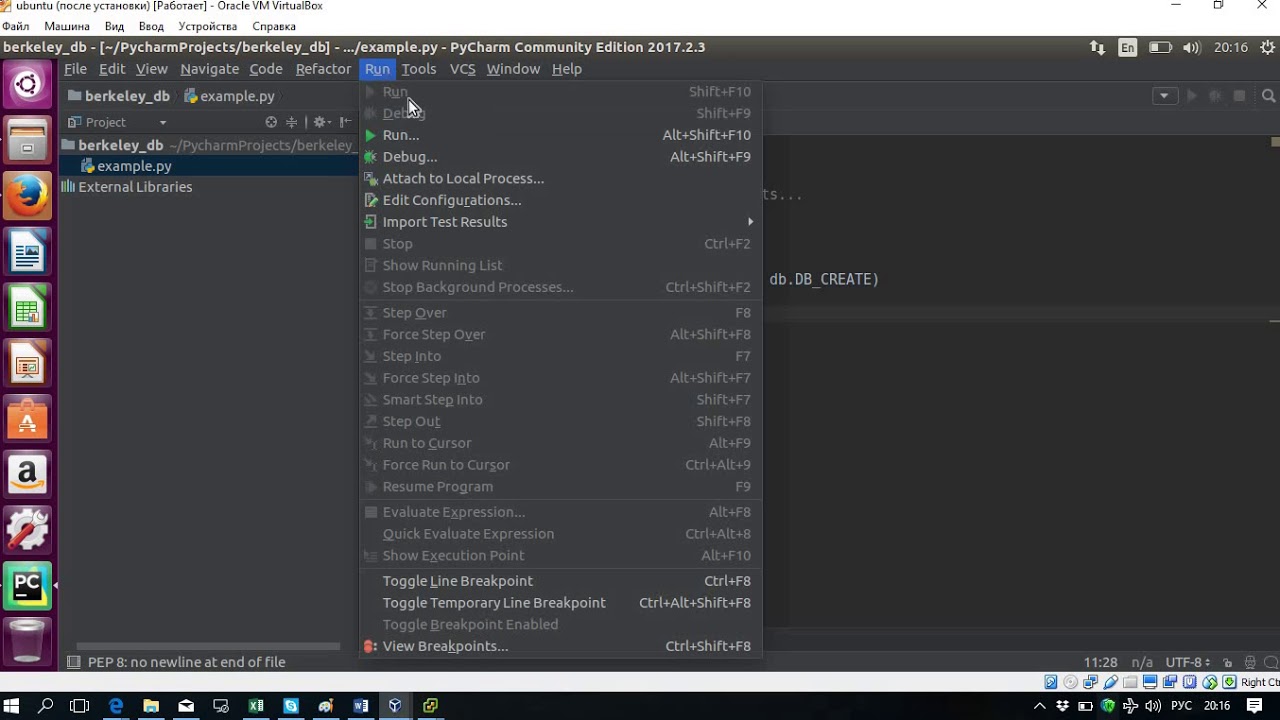
Task: Click the Windows Start button
Action: coord(12,706)
